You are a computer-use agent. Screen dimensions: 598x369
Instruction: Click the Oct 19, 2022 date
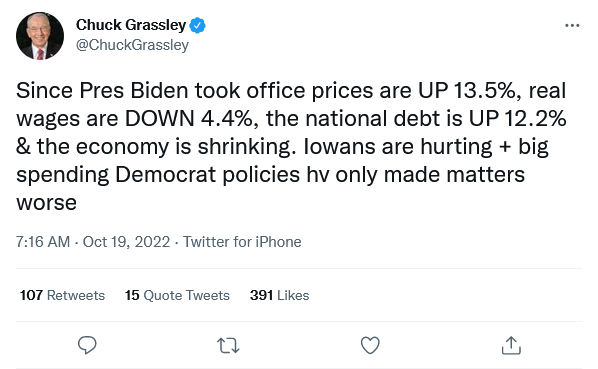pyautogui.click(x=126, y=242)
